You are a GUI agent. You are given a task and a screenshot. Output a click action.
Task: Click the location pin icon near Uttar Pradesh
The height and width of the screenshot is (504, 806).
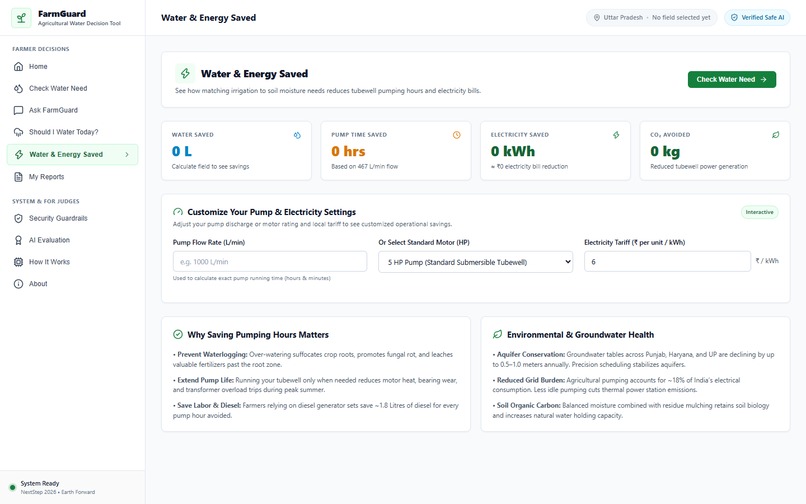(597, 17)
